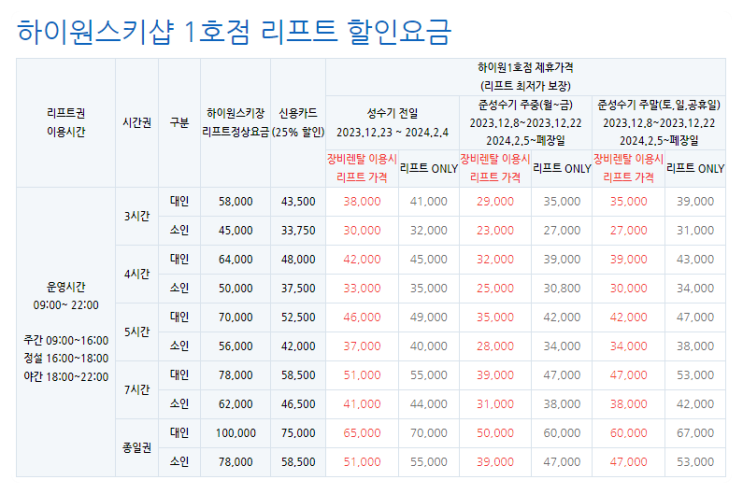Click the red 23,000 rental price

[495, 231]
